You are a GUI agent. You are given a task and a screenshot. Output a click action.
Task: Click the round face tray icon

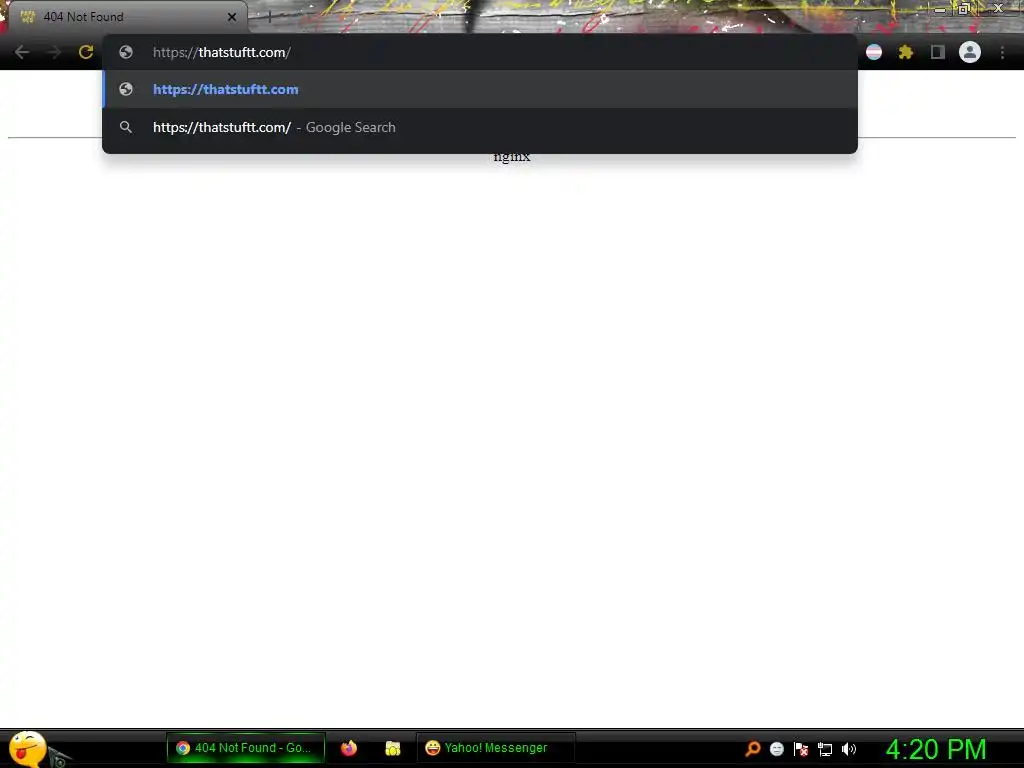pos(776,749)
